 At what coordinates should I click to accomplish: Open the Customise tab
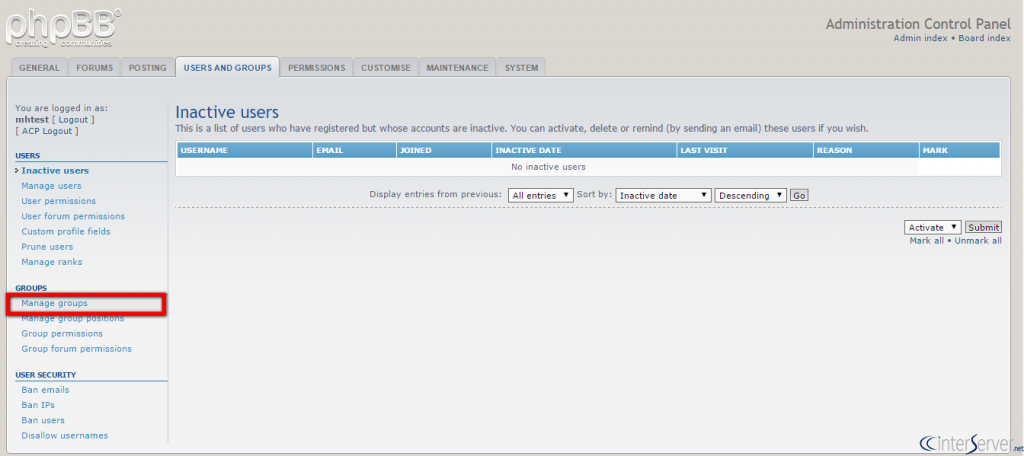pyautogui.click(x=386, y=68)
